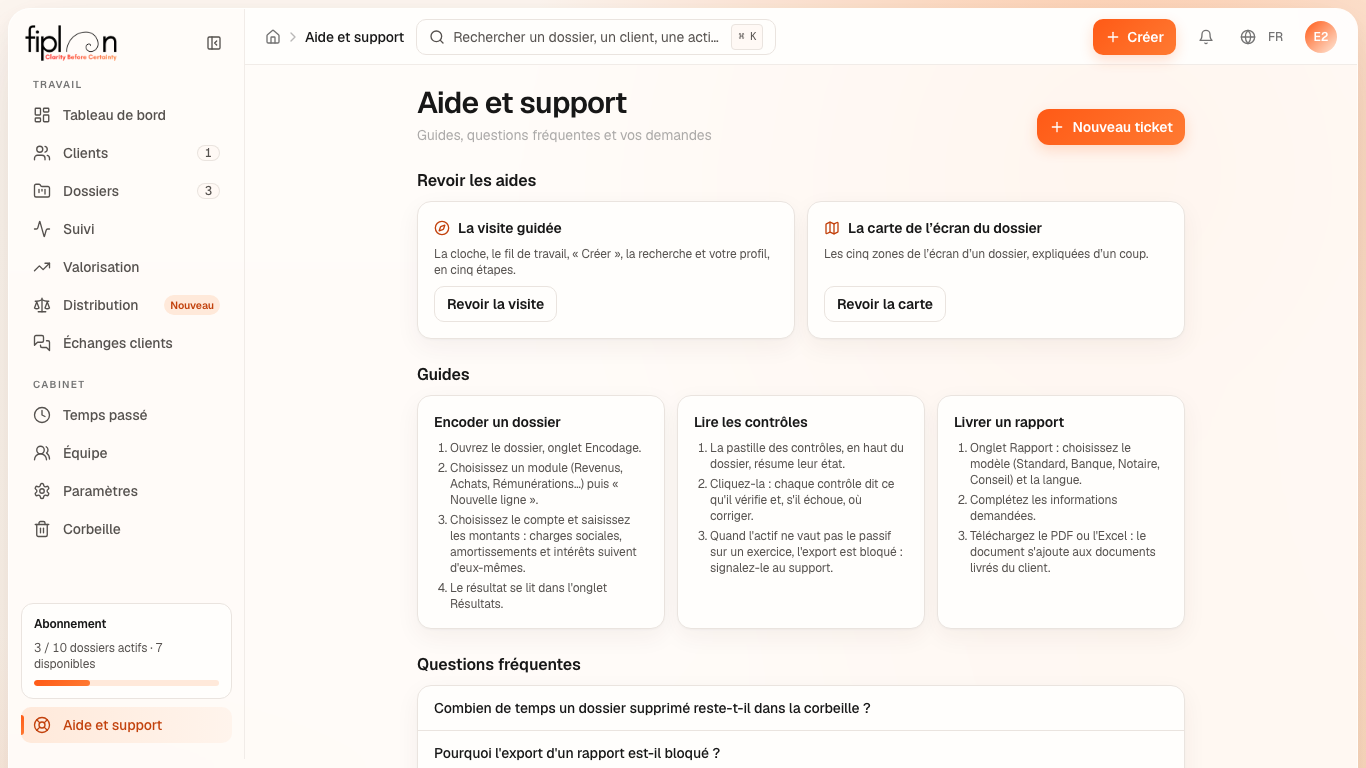
Task: Collapse the sidebar with the panel icon
Action: click(214, 43)
